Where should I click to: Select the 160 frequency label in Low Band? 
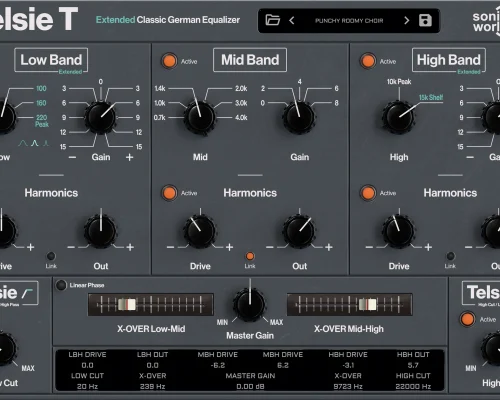tap(41, 103)
